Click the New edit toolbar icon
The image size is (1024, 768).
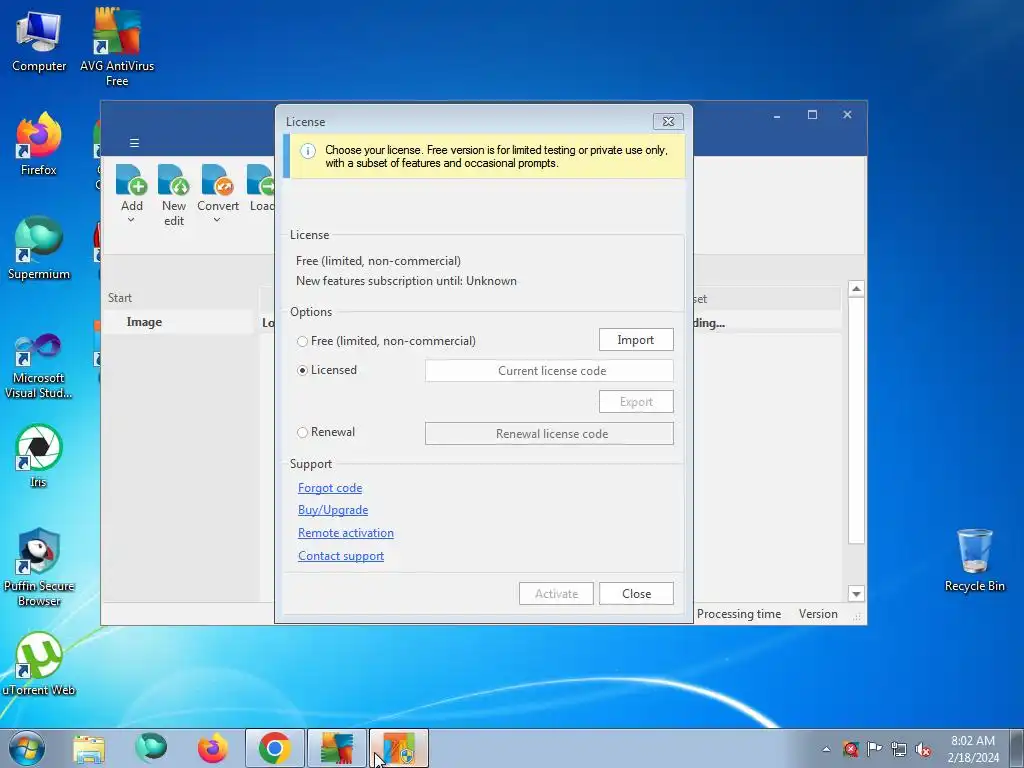pyautogui.click(x=174, y=180)
